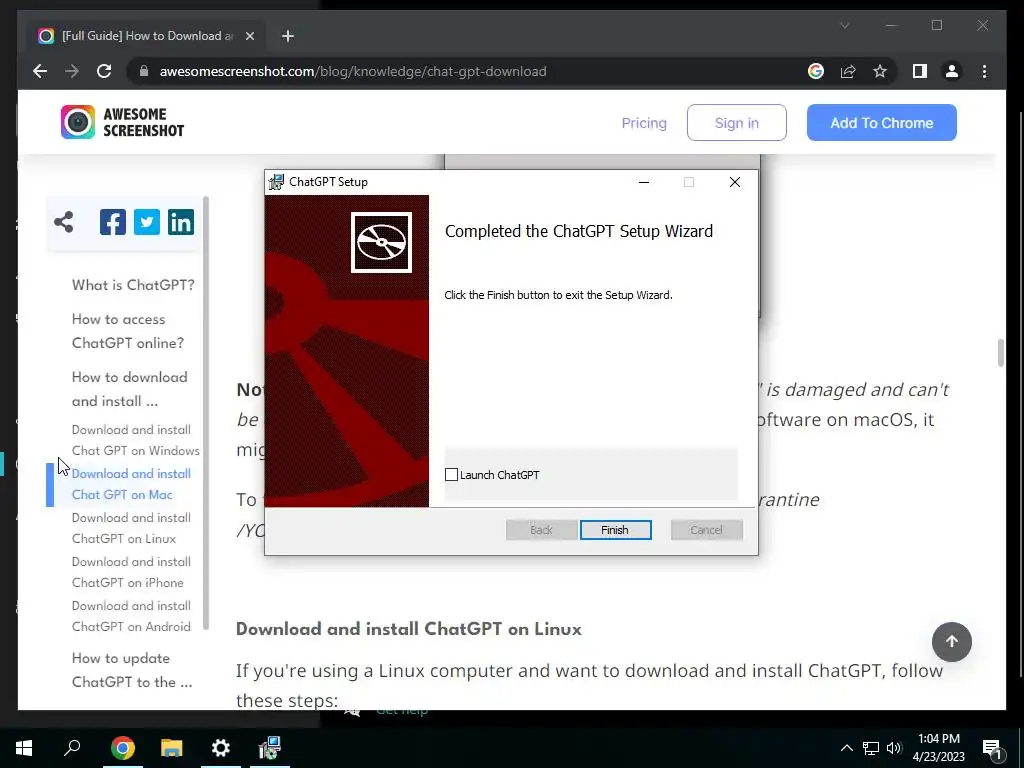Go to Download and install on Linux
Image resolution: width=1024 pixels, height=768 pixels.
coord(131,528)
